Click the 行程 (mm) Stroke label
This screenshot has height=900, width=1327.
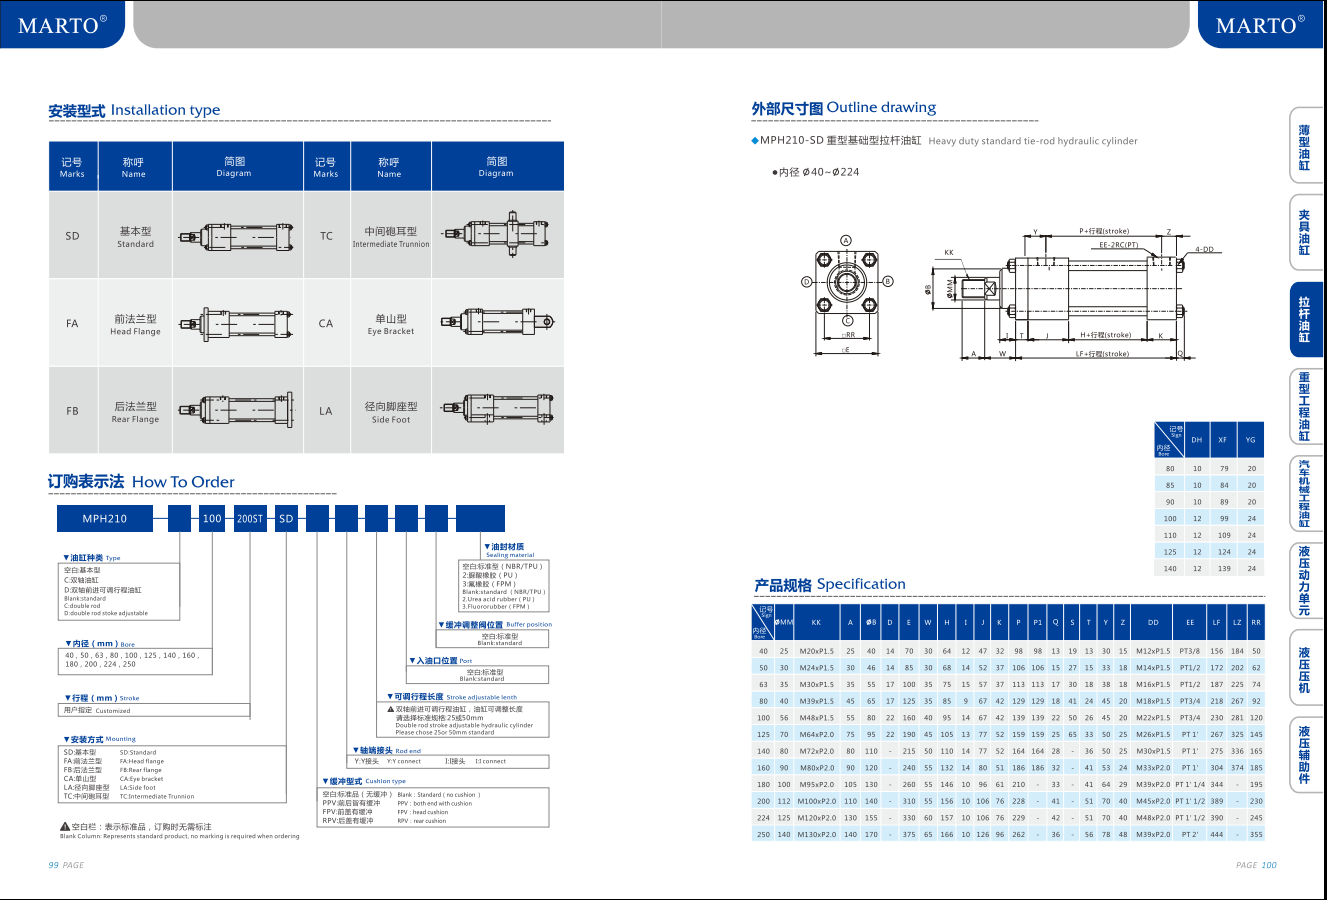click(102, 698)
